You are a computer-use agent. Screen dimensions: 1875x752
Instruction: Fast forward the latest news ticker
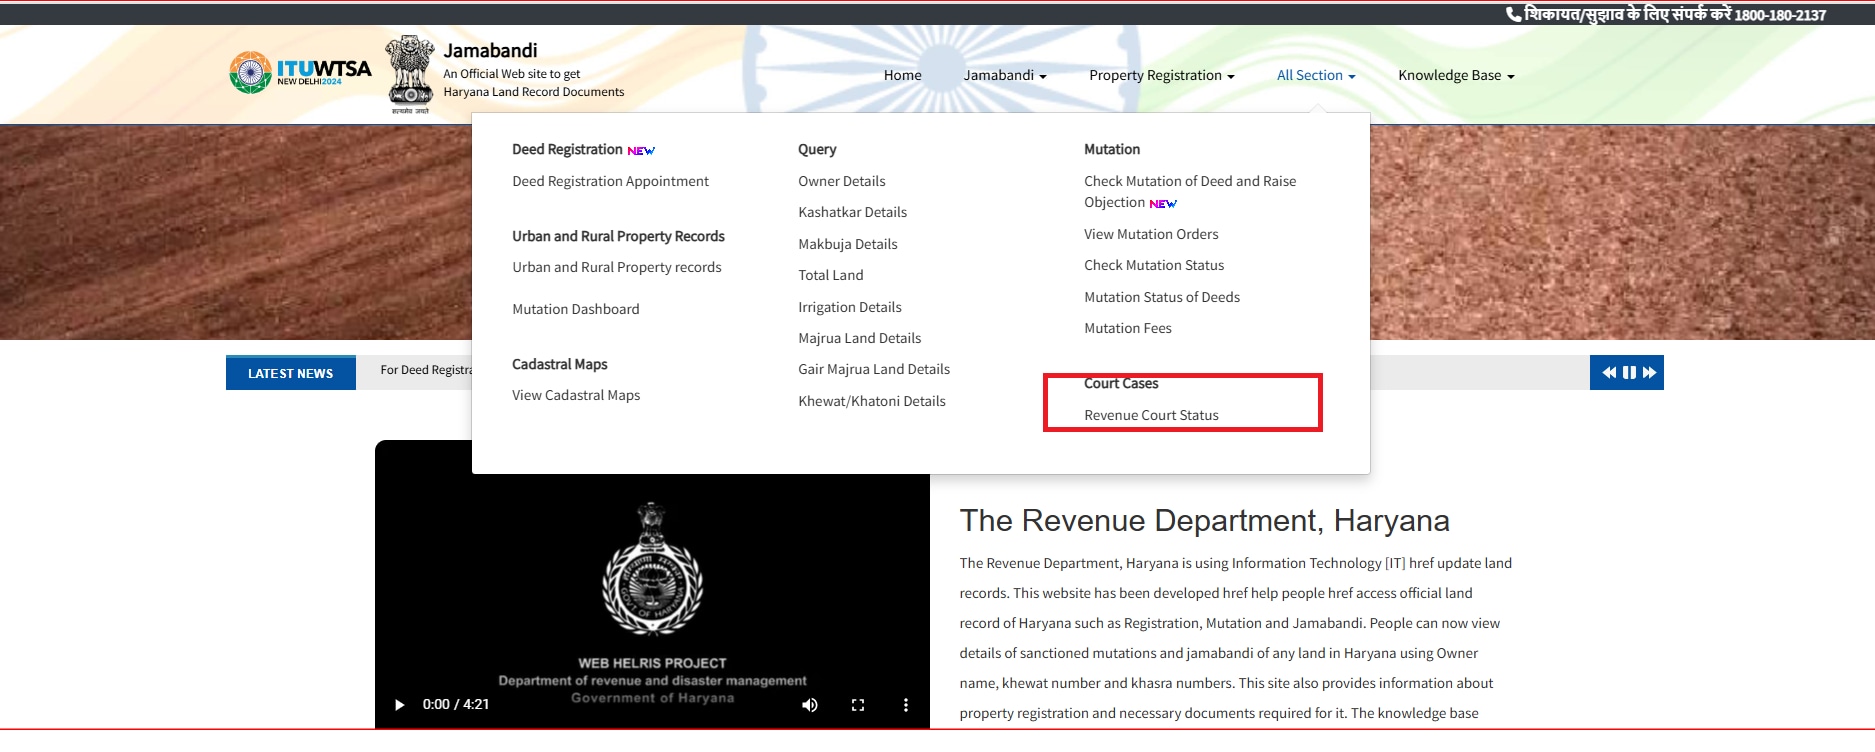point(1649,373)
